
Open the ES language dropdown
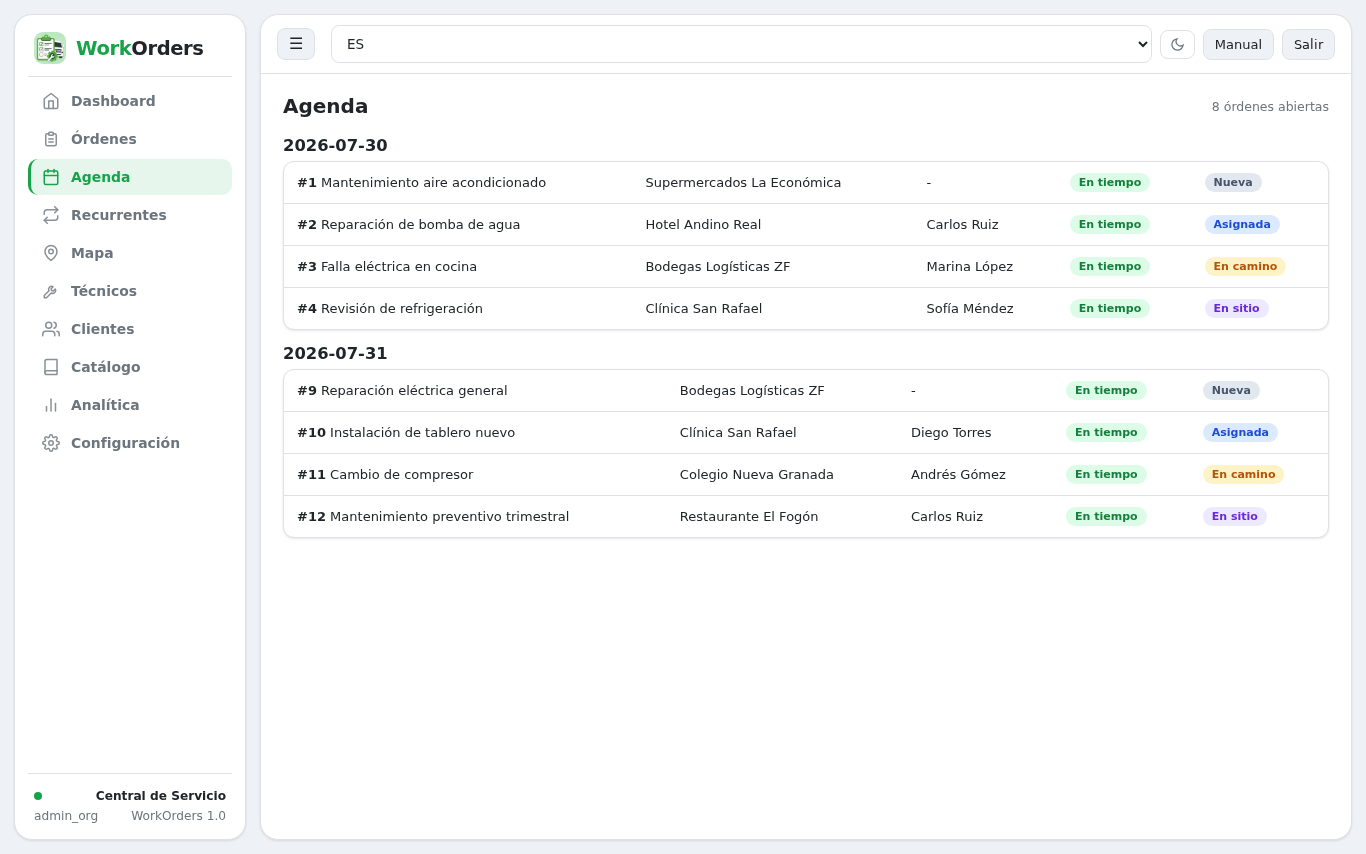(741, 44)
